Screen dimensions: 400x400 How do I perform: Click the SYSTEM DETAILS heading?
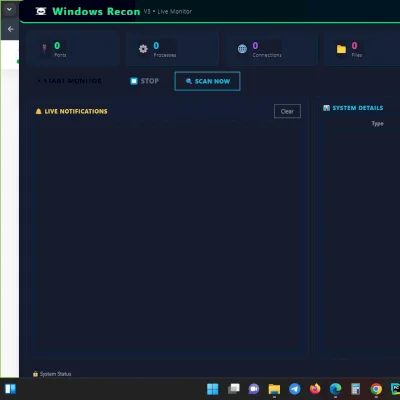[358, 108]
